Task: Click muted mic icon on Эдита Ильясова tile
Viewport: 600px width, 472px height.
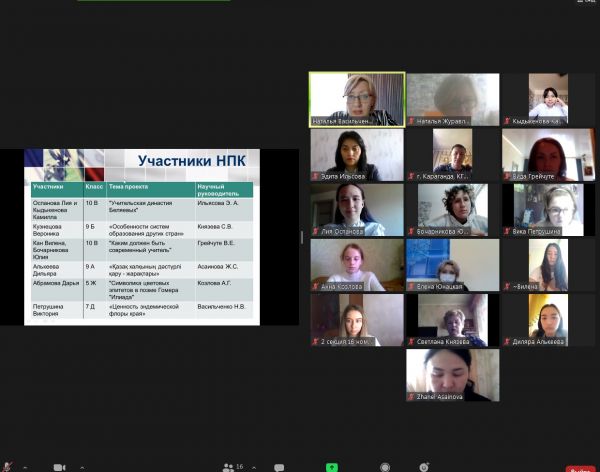Action: coord(315,177)
